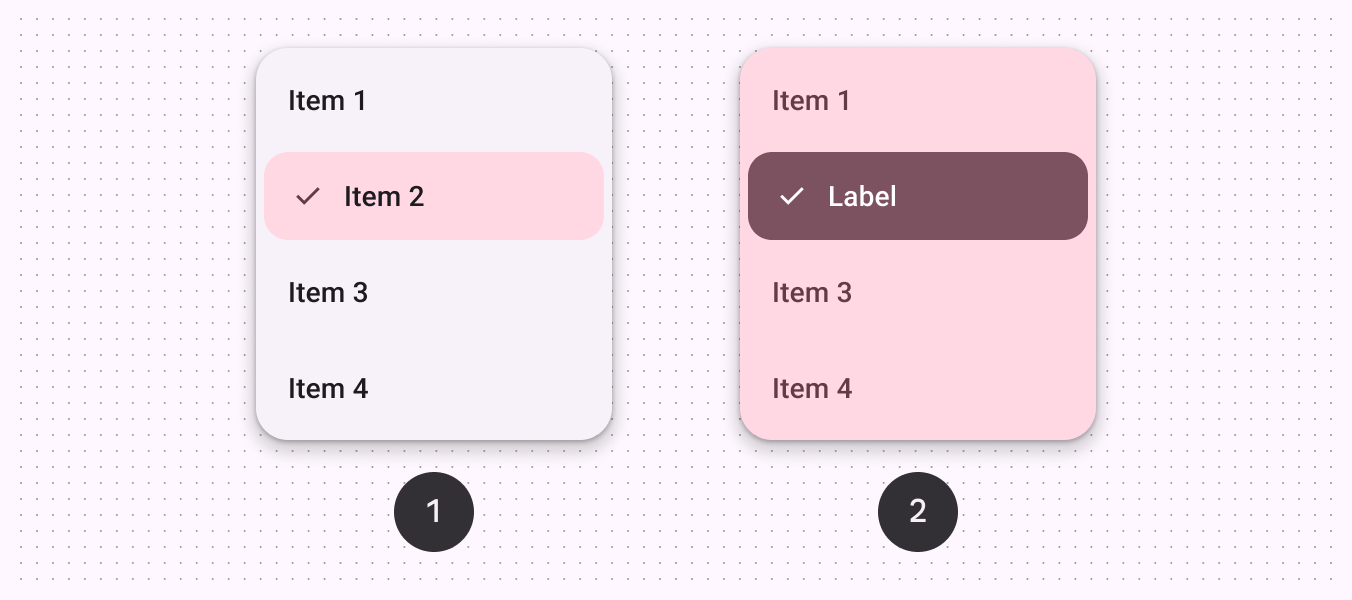This screenshot has height=600, width=1352.
Task: Pick Item 4 in the pink menu
Action: 812,389
